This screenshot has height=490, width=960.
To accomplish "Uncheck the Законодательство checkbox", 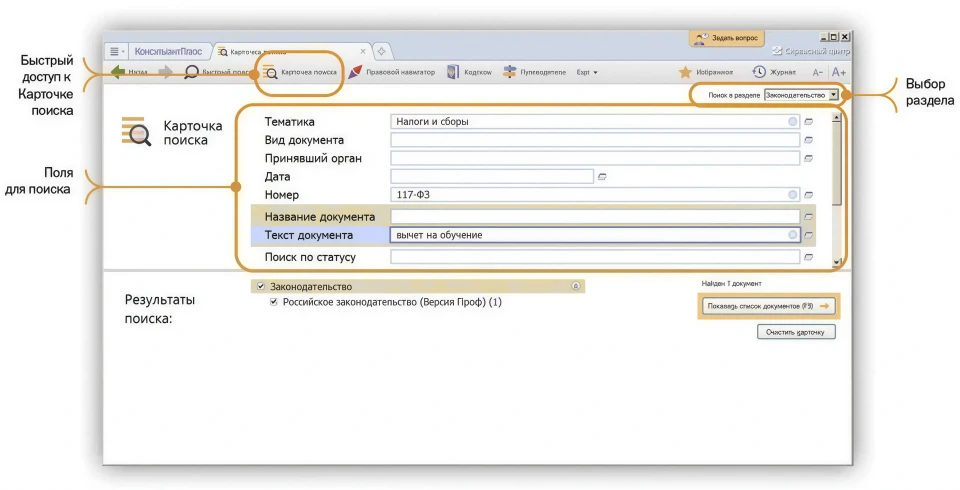I will (261, 286).
